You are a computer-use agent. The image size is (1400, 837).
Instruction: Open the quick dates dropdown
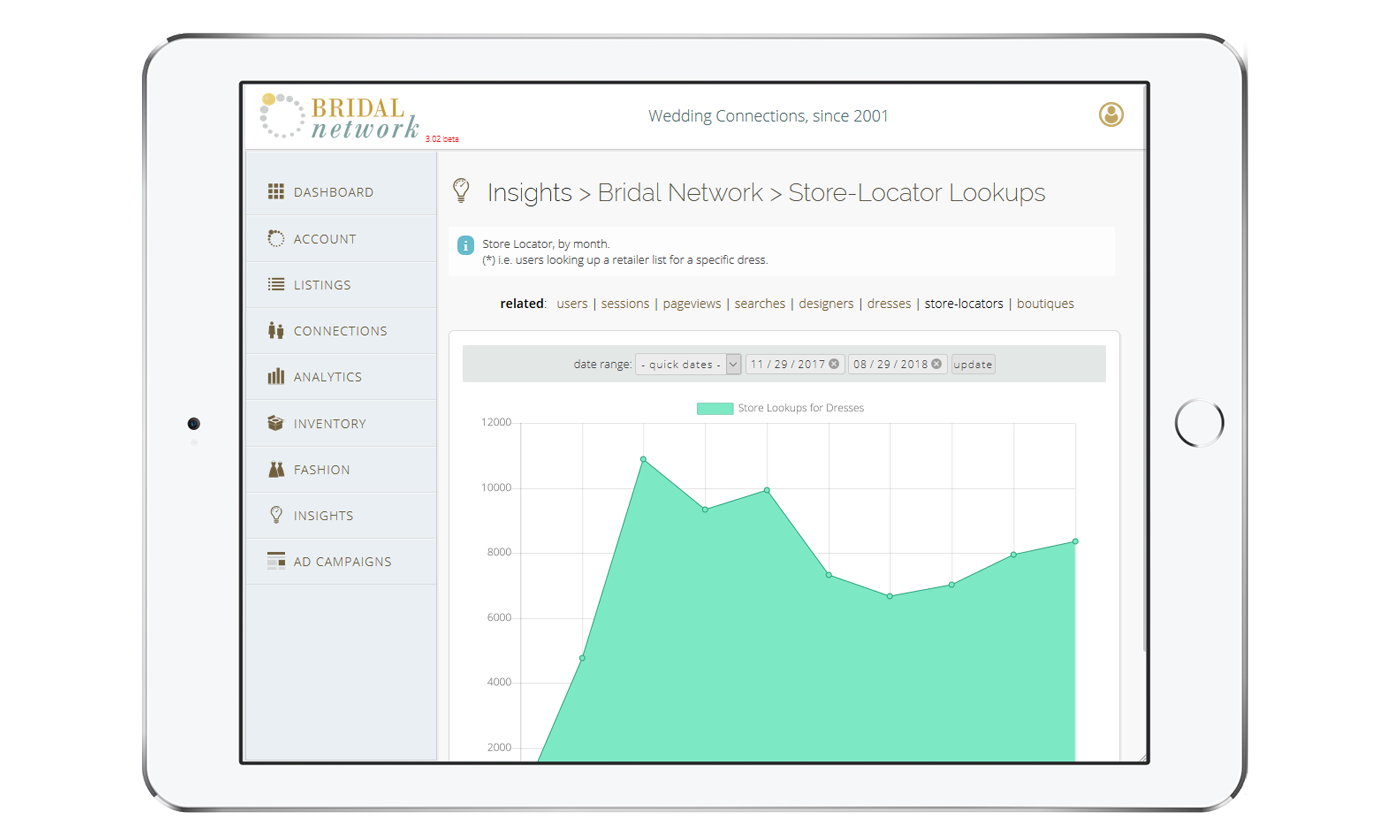[688, 364]
